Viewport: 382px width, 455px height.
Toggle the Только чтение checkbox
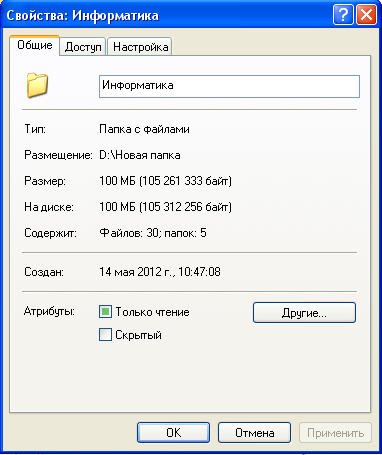pyautogui.click(x=105, y=312)
